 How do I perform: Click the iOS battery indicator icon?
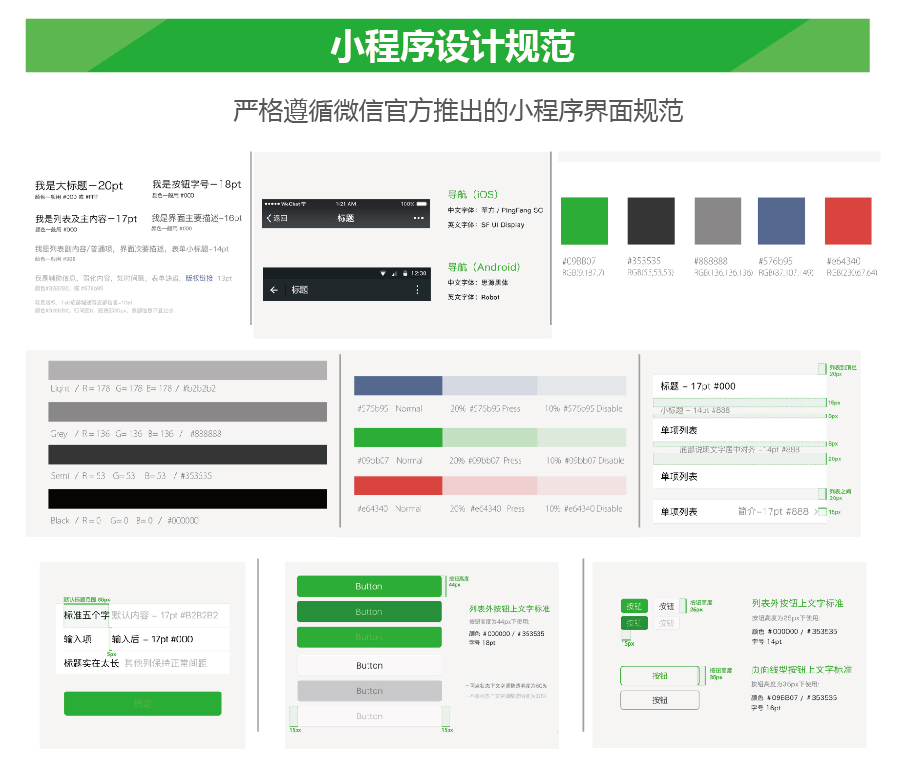tap(422, 204)
